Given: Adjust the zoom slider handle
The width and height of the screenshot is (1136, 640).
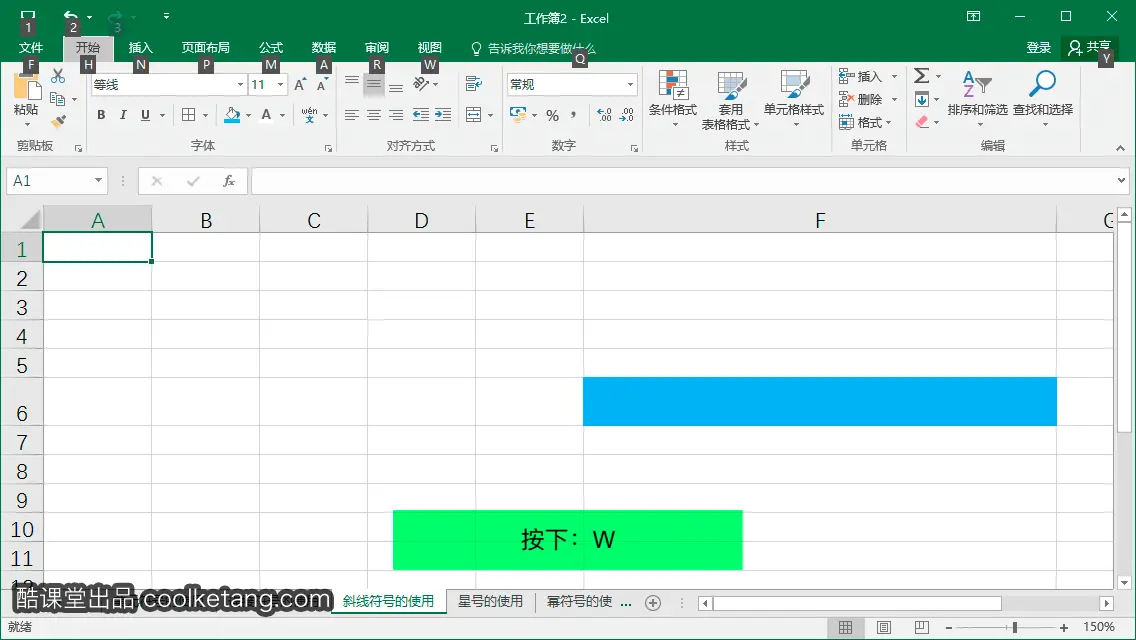Looking at the screenshot, I should 1015,627.
